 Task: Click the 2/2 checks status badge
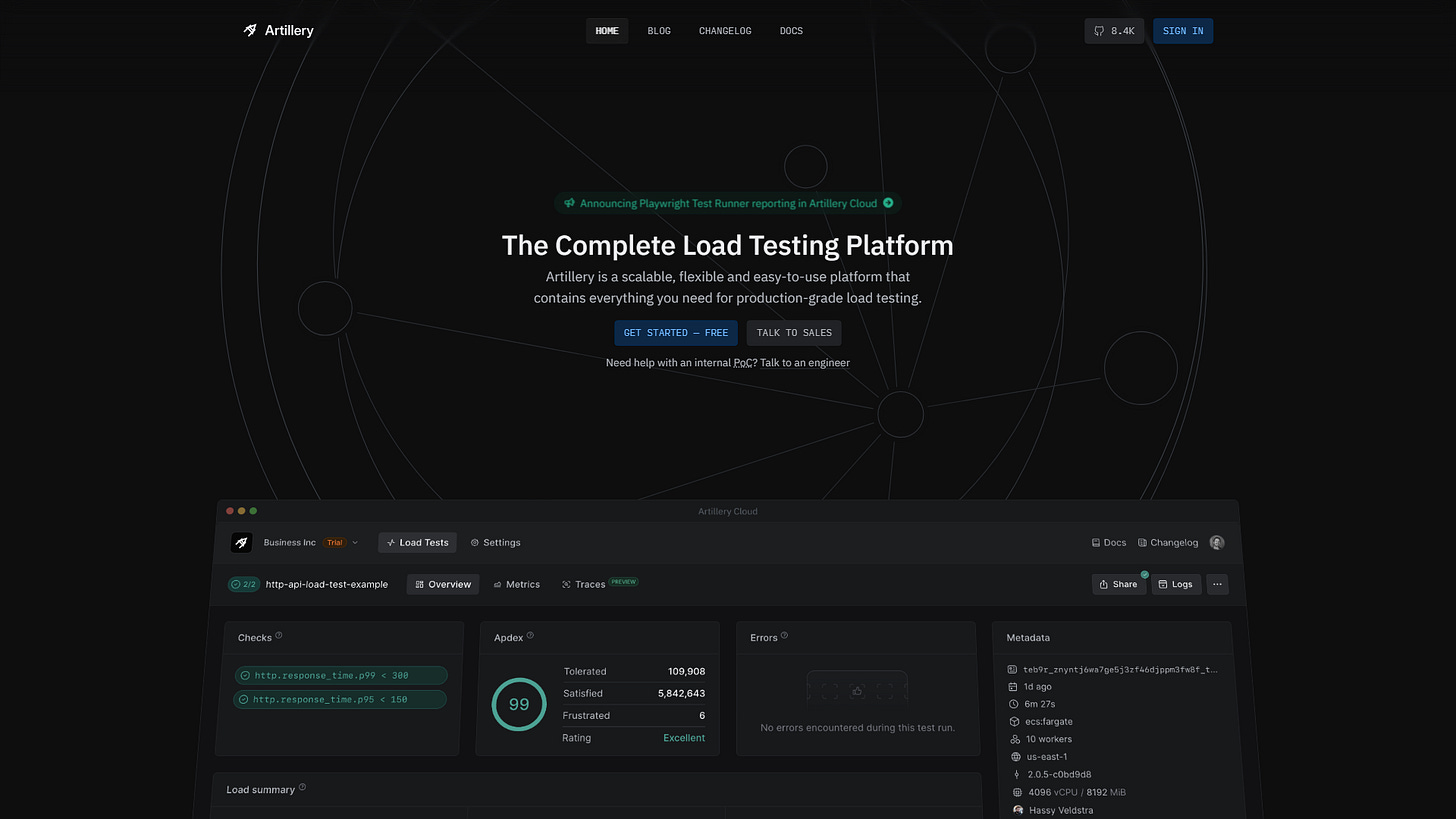click(244, 584)
